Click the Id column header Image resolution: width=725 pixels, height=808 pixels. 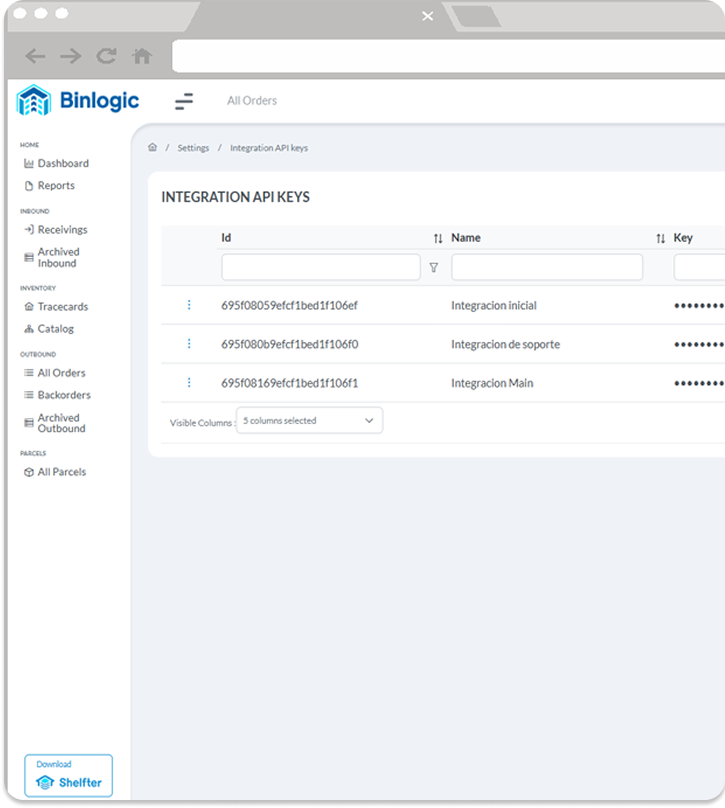[226, 238]
